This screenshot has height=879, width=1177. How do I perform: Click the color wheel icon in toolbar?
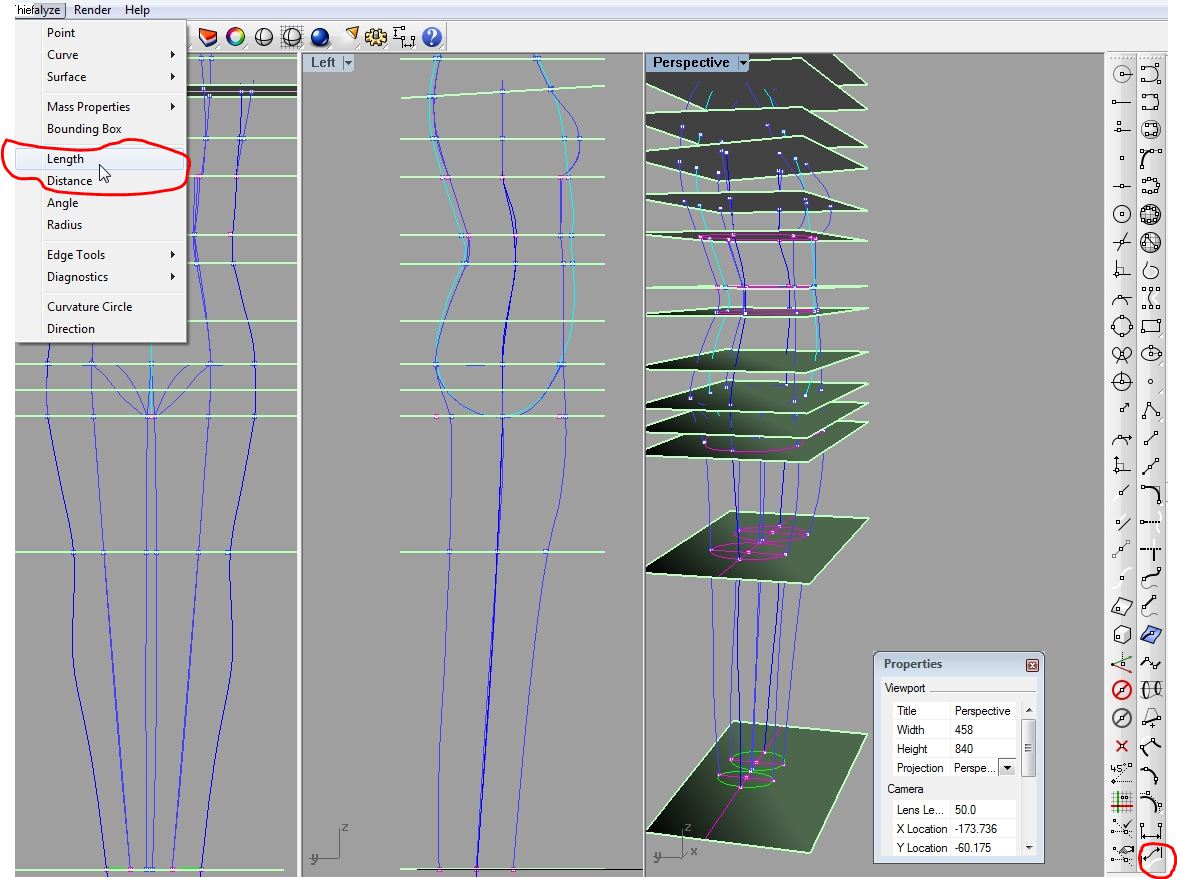pyautogui.click(x=235, y=37)
